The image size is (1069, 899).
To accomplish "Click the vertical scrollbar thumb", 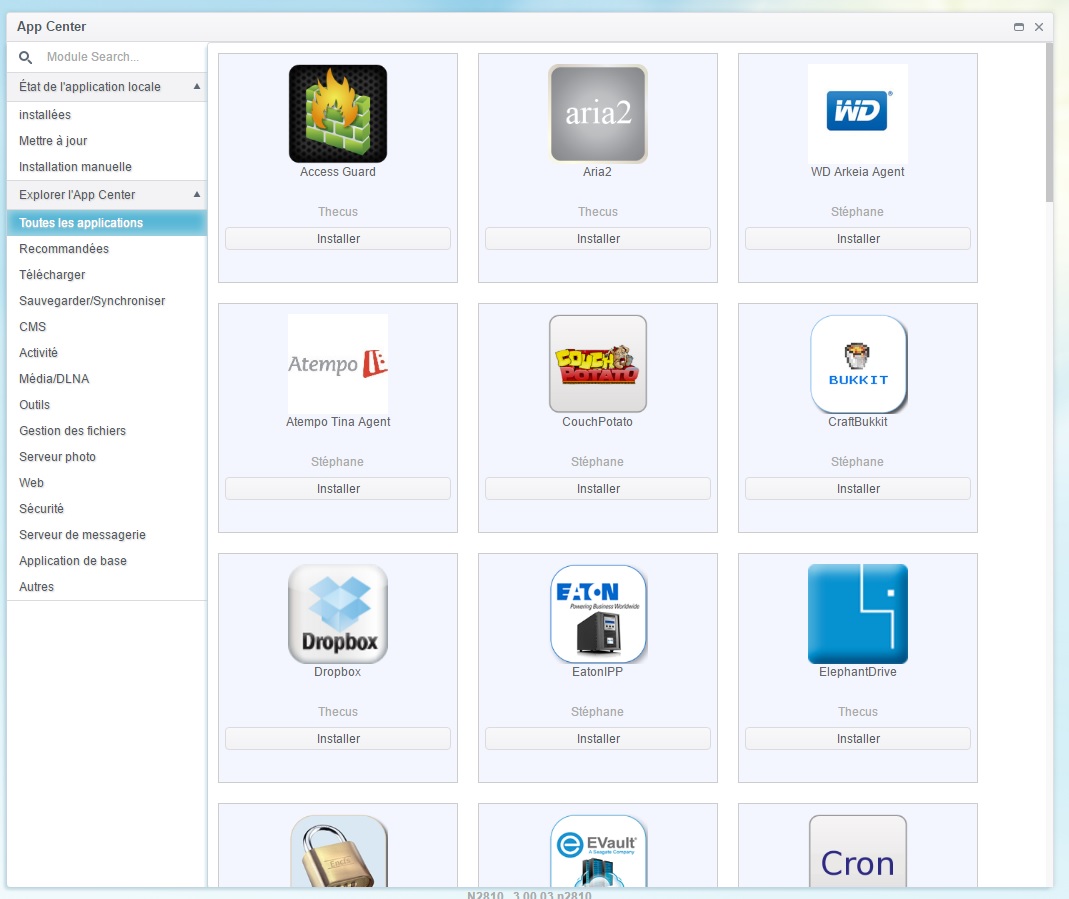I will coord(1049,122).
